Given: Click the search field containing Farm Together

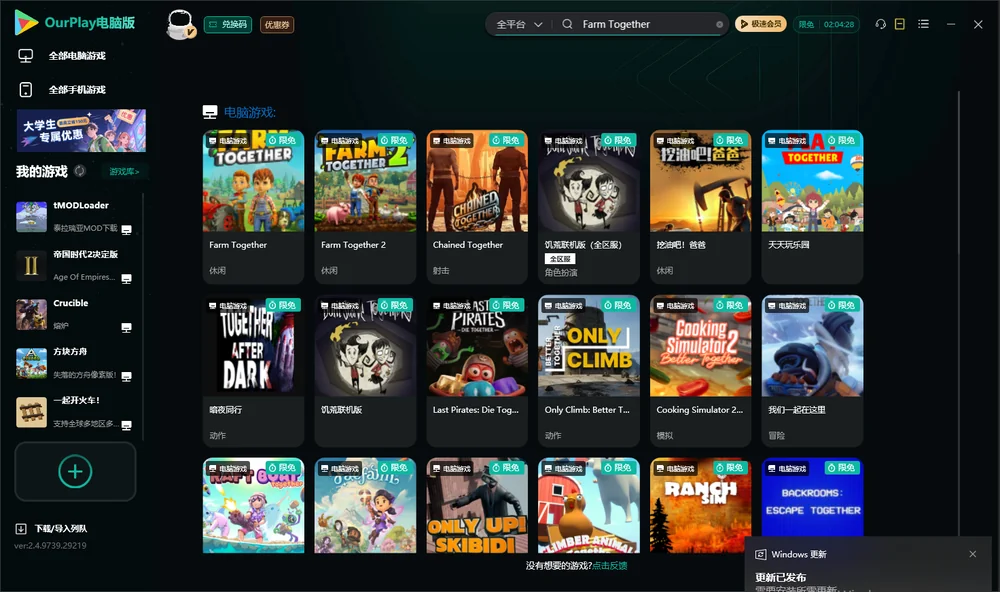Looking at the screenshot, I should [x=644, y=24].
